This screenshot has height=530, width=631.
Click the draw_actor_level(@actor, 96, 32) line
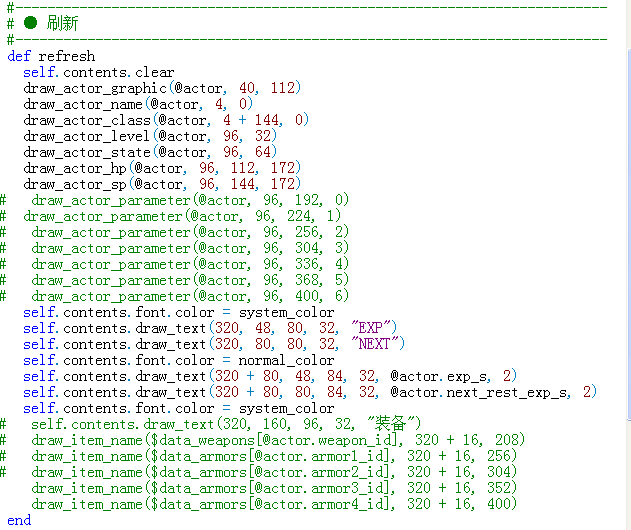pos(150,136)
